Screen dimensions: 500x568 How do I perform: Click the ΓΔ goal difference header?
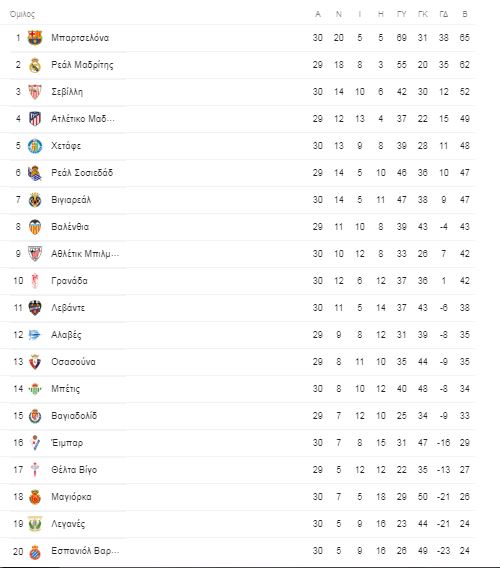click(444, 14)
